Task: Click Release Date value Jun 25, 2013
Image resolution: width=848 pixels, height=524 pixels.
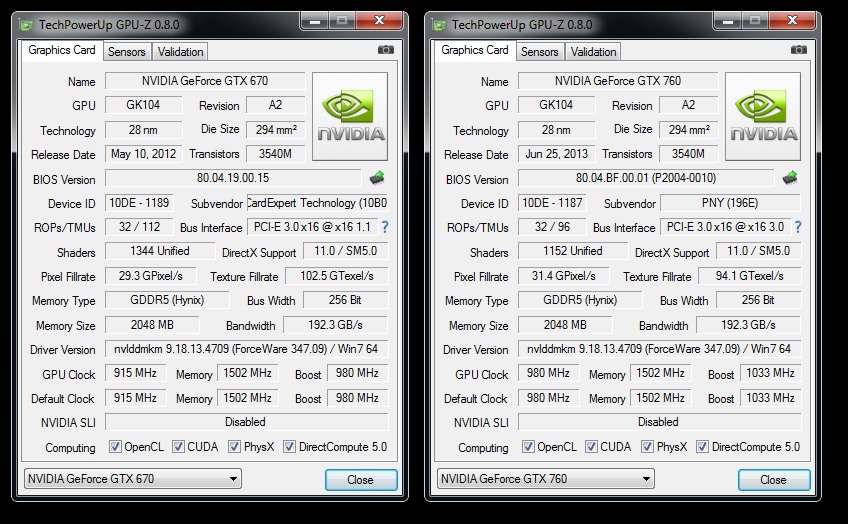Action: [x=557, y=154]
